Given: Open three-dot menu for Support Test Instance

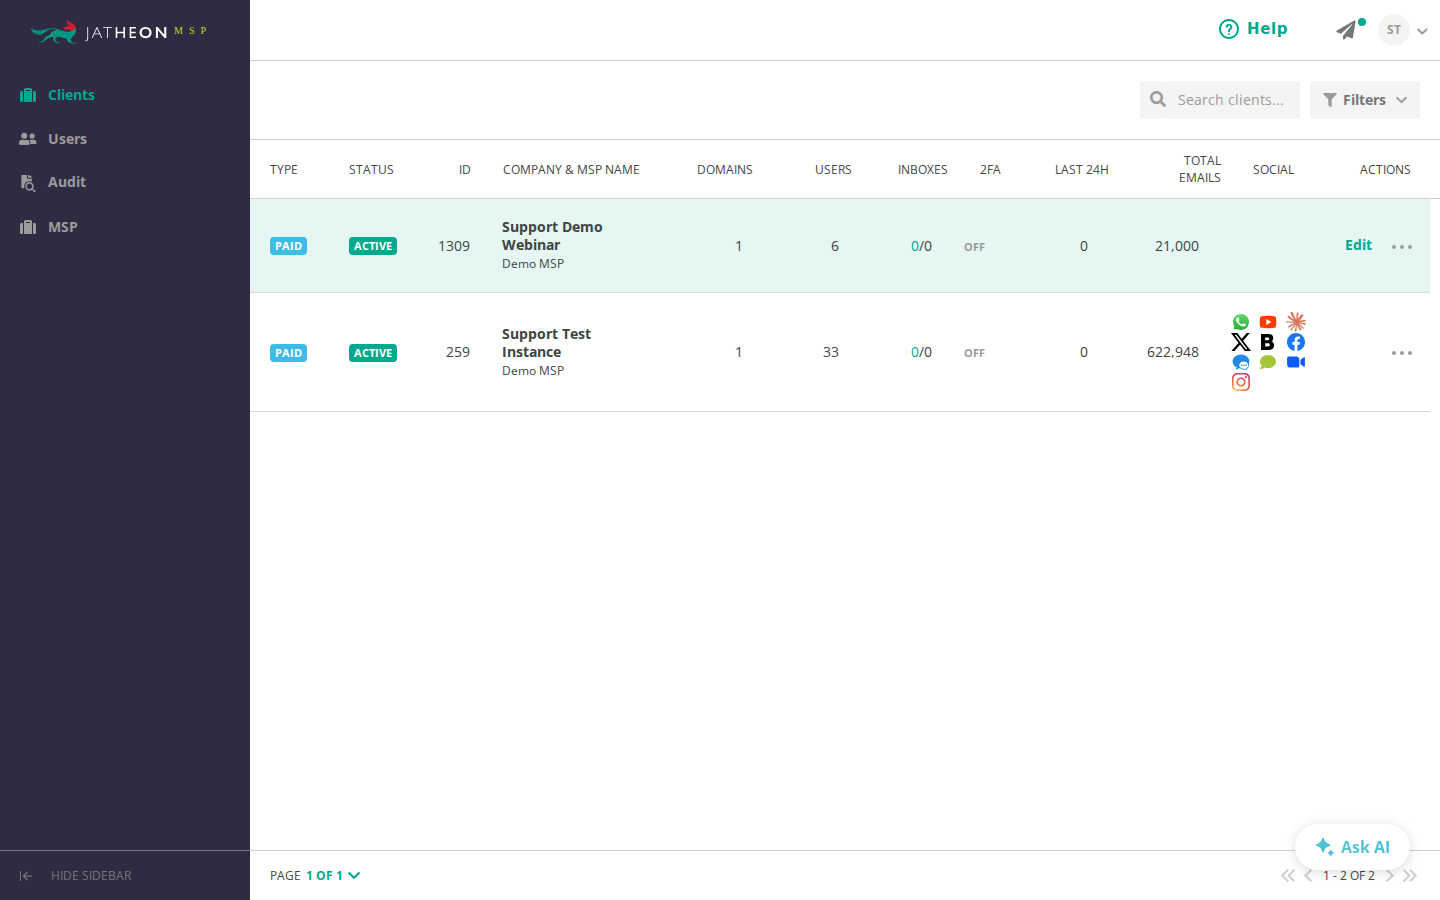Looking at the screenshot, I should 1402,353.
